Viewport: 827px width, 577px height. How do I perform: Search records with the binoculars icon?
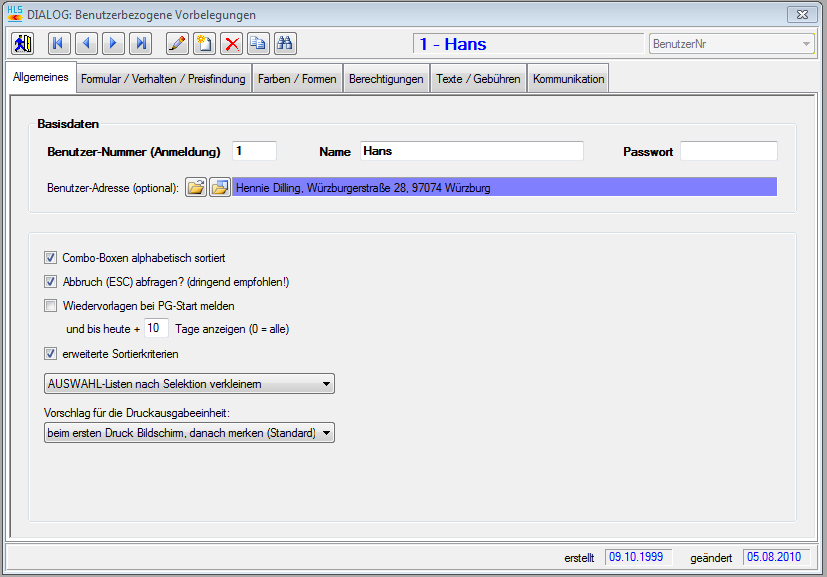pyautogui.click(x=285, y=44)
